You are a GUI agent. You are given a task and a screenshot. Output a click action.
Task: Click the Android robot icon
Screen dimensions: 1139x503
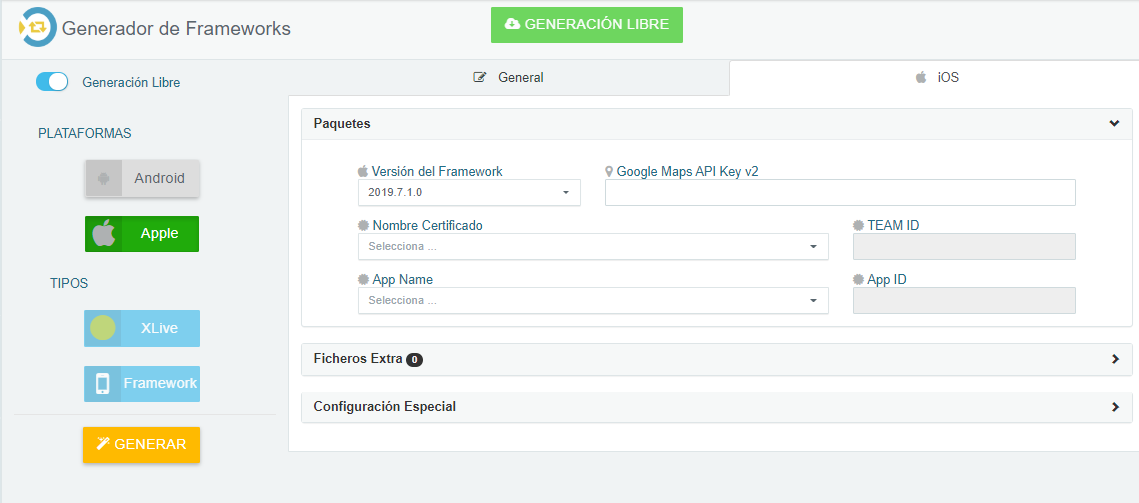tap(103, 178)
